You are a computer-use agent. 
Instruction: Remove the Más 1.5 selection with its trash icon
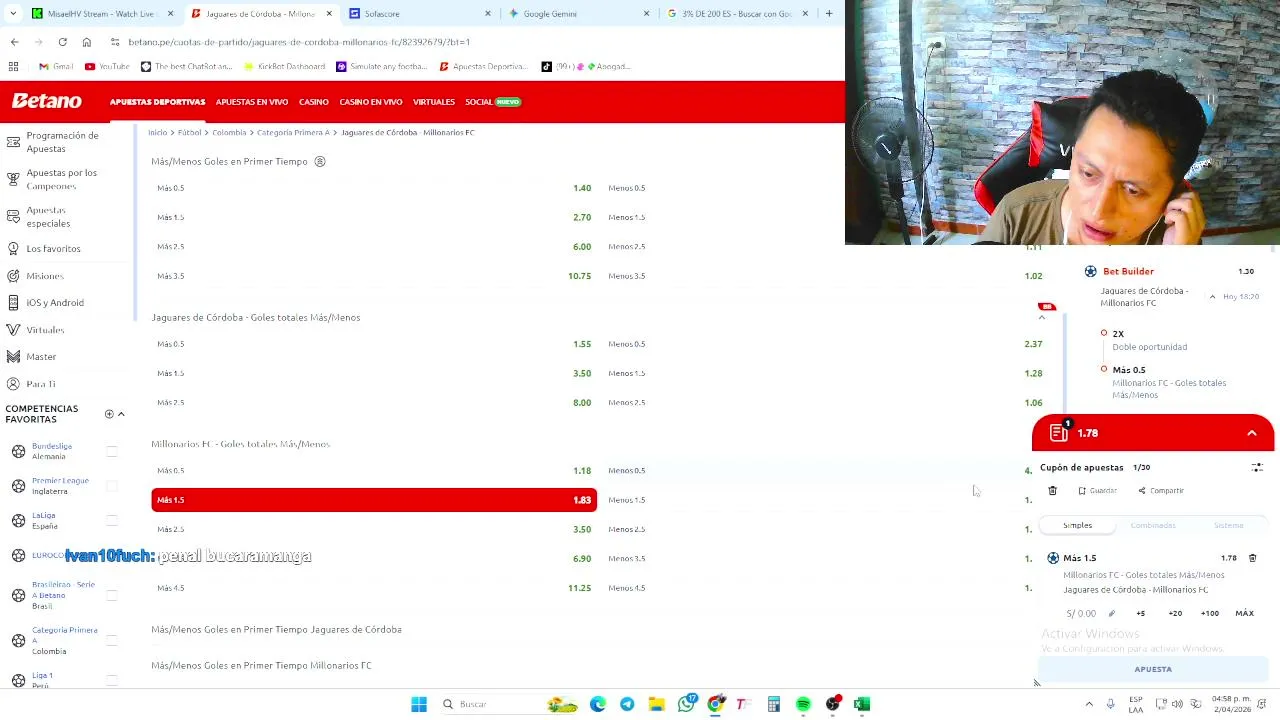1252,558
